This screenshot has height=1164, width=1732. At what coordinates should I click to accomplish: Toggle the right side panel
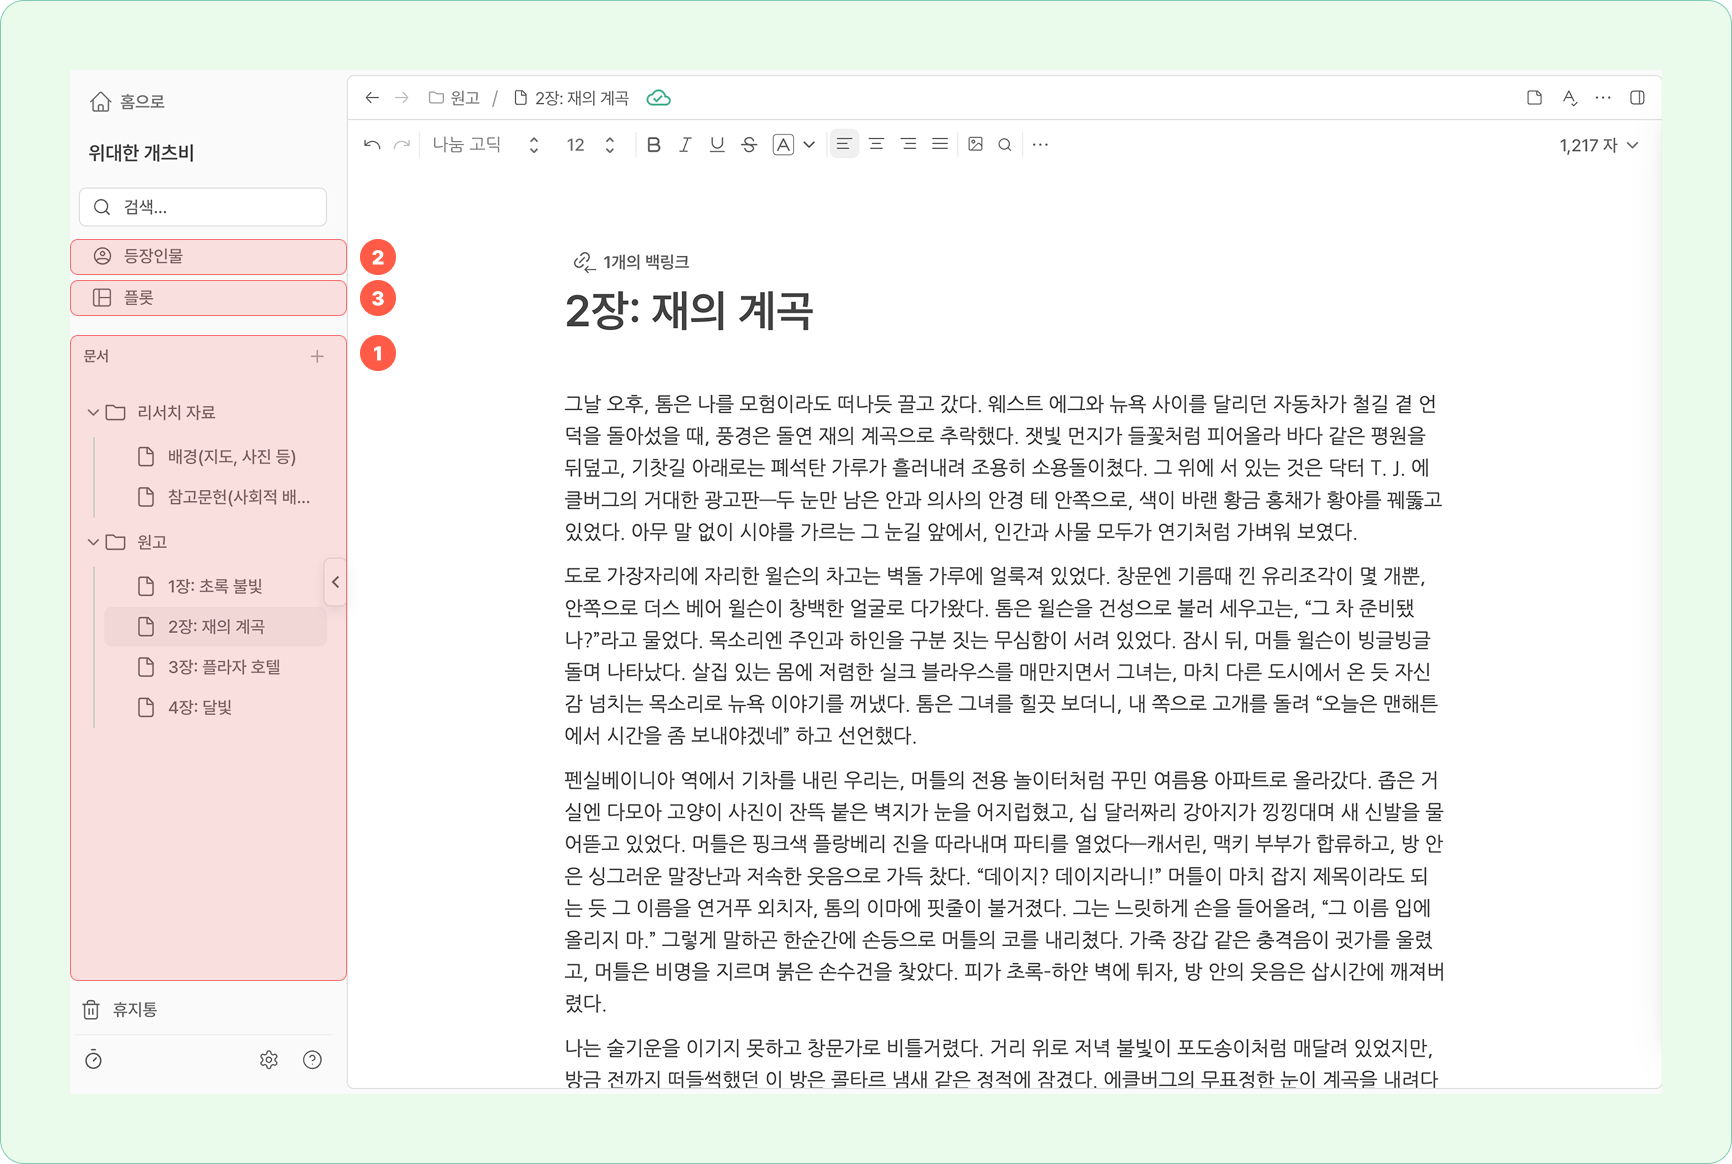pyautogui.click(x=1637, y=98)
